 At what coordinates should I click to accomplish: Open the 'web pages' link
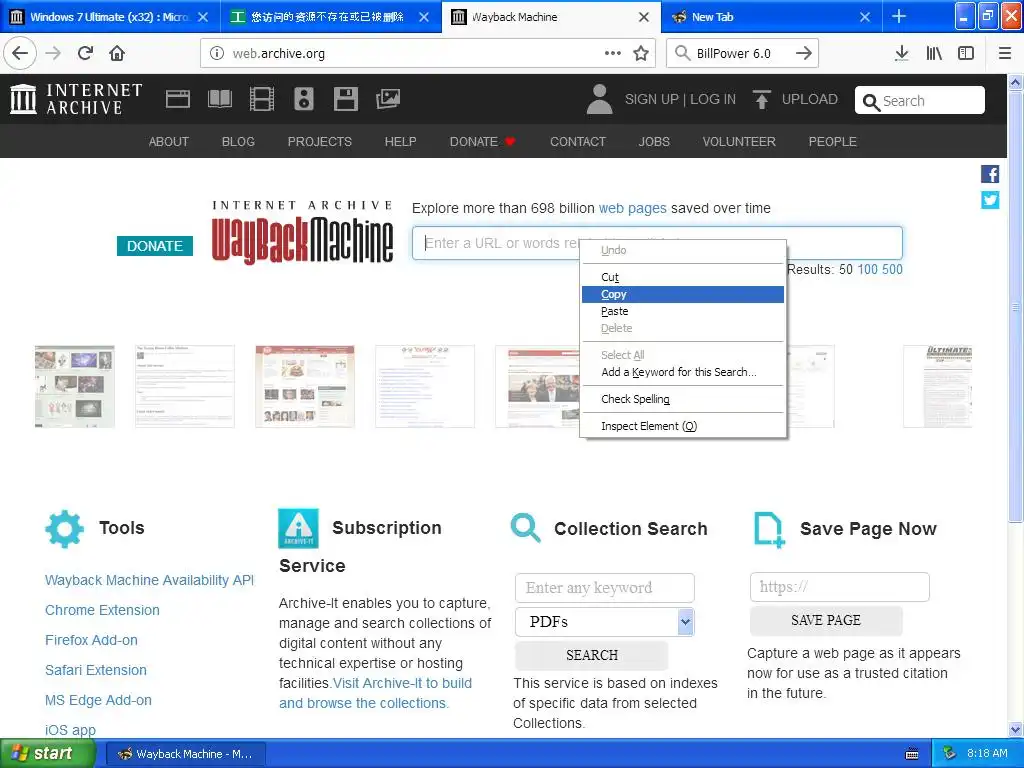coord(633,208)
